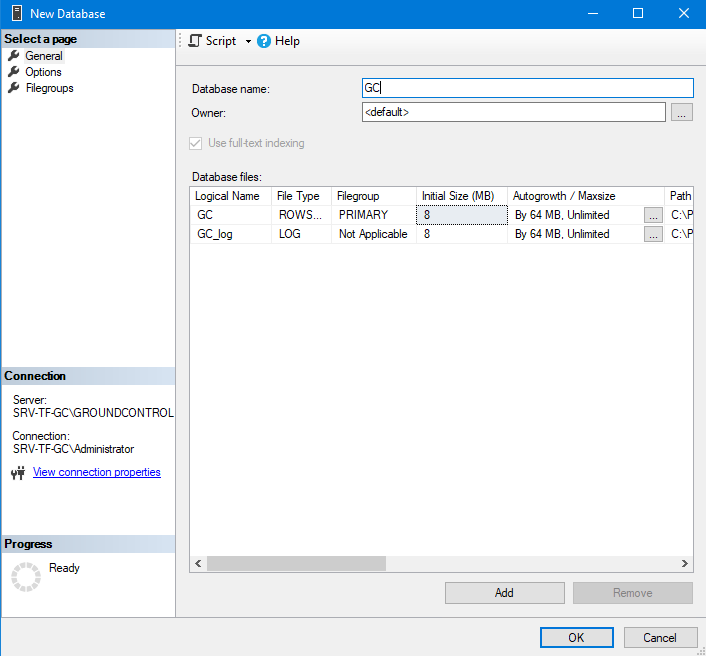706x656 pixels.
Task: Select the General page wrench icon
Action: [14, 56]
